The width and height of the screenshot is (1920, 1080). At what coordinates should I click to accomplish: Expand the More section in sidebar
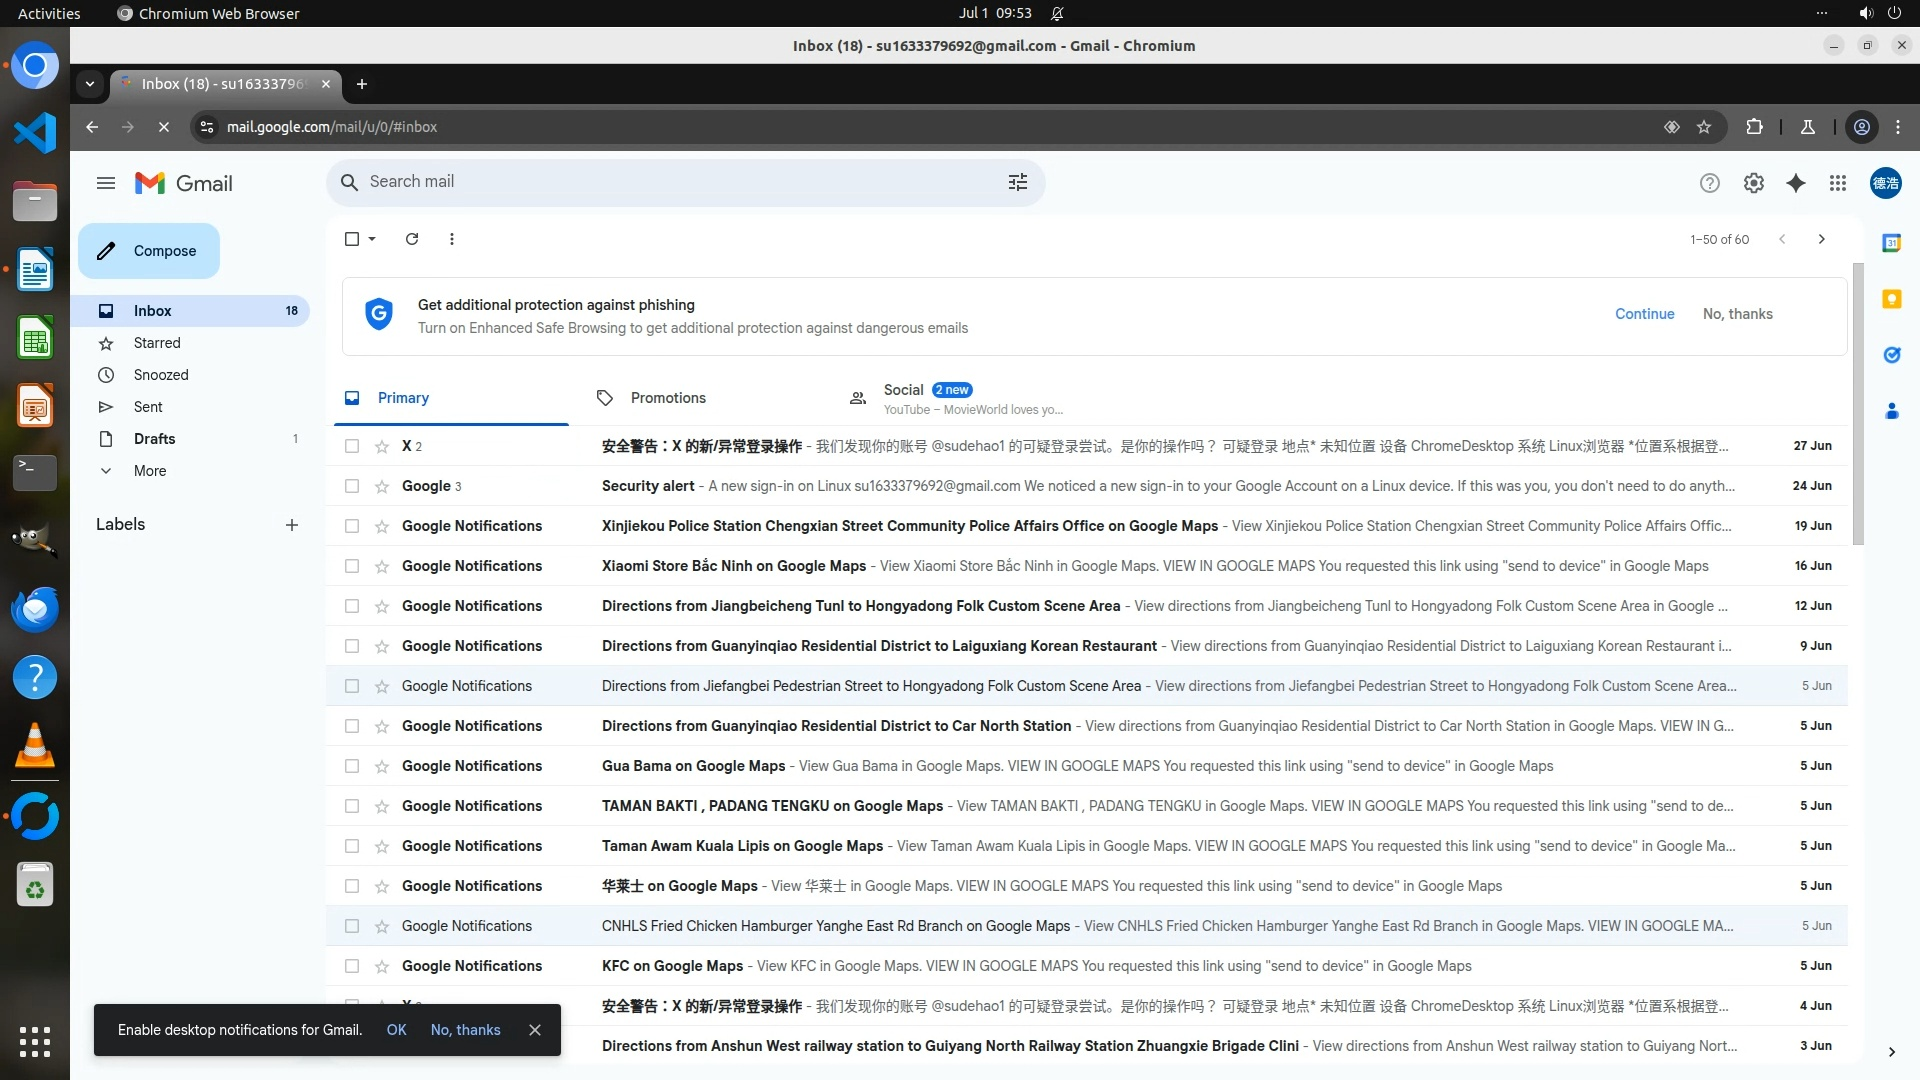150,471
